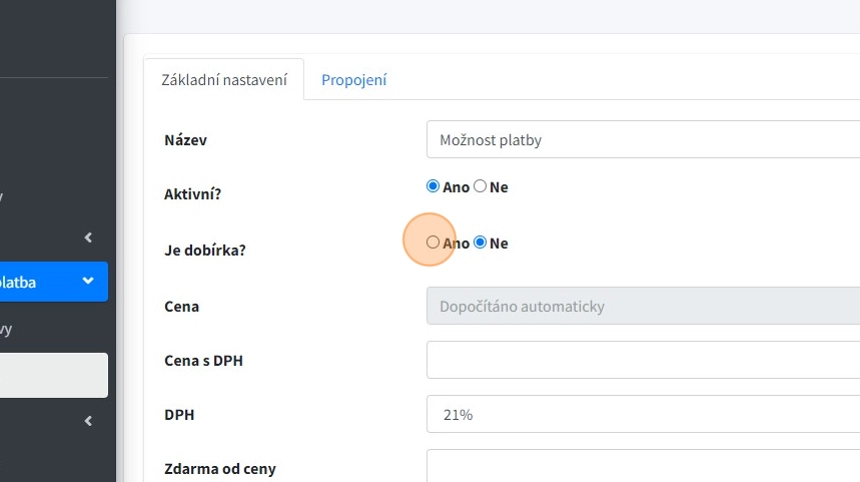Select Ano for Aktivní
Screen dimensions: 860x482
click(433, 186)
